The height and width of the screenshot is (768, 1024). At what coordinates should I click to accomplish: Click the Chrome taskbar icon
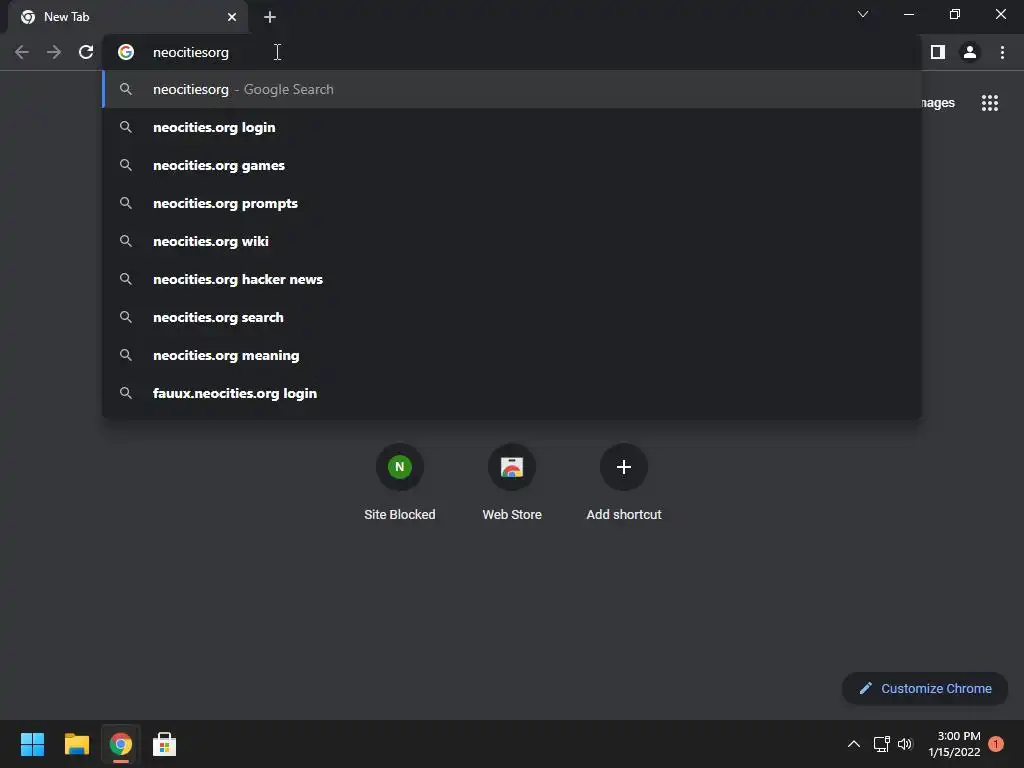[121, 744]
